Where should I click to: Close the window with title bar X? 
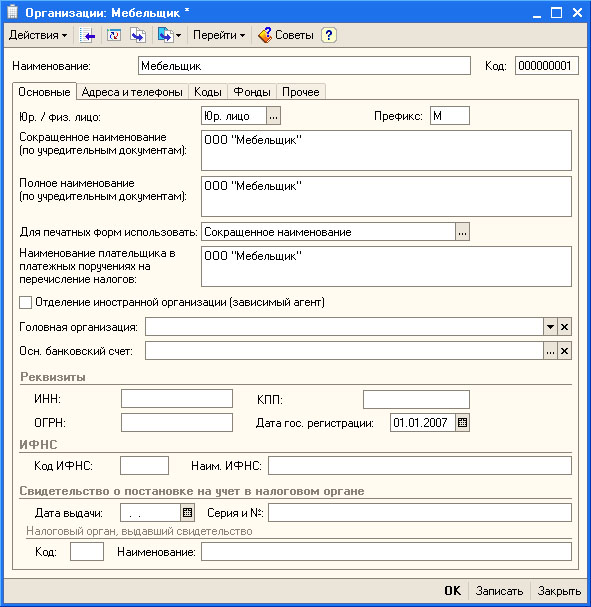[x=577, y=13]
